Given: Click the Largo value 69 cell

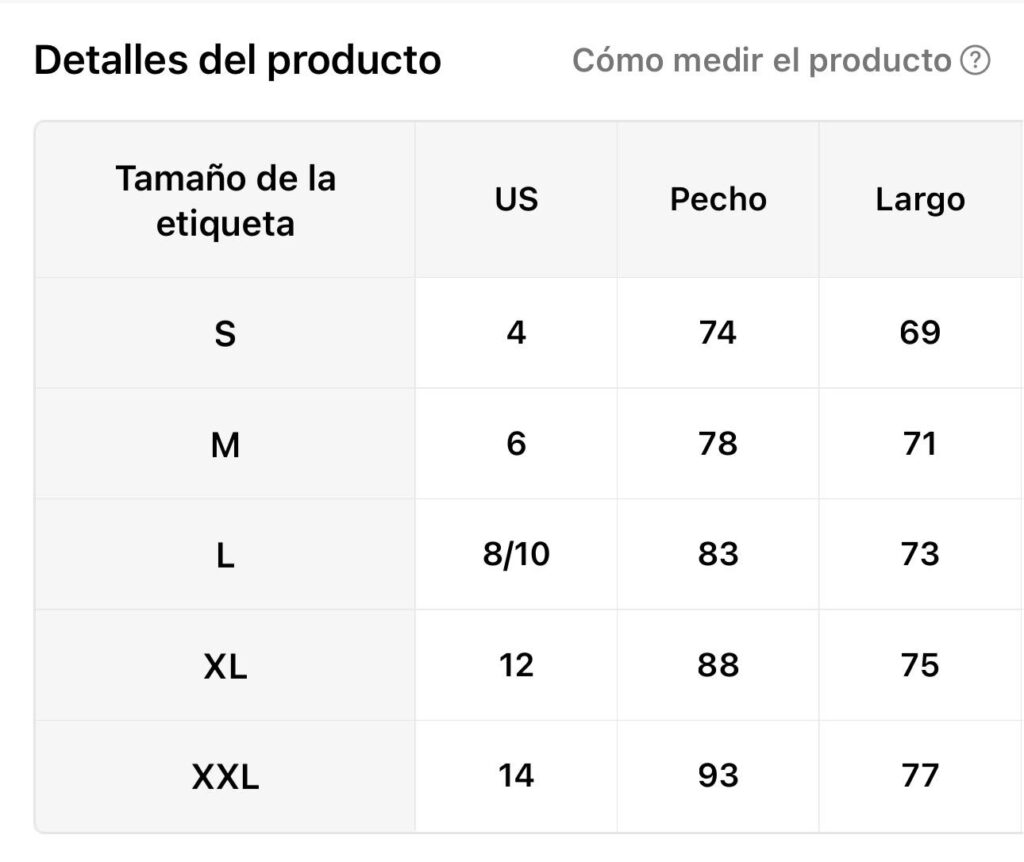Looking at the screenshot, I should coord(921,333).
